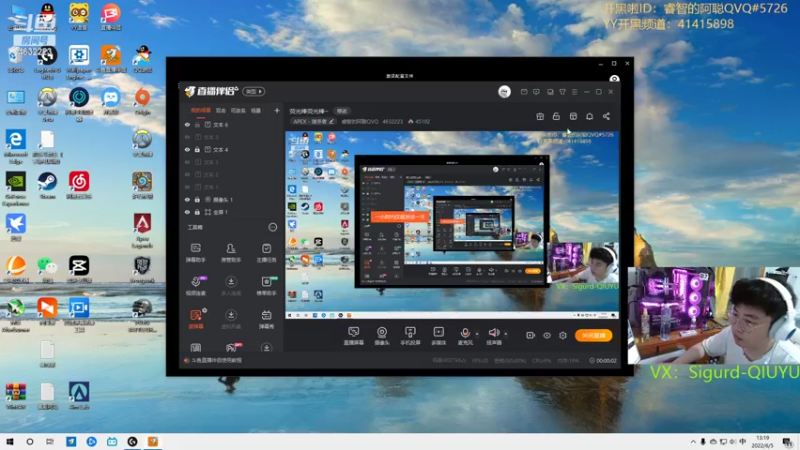Open the 弹幕秀 tool in the toolbox

266,319
